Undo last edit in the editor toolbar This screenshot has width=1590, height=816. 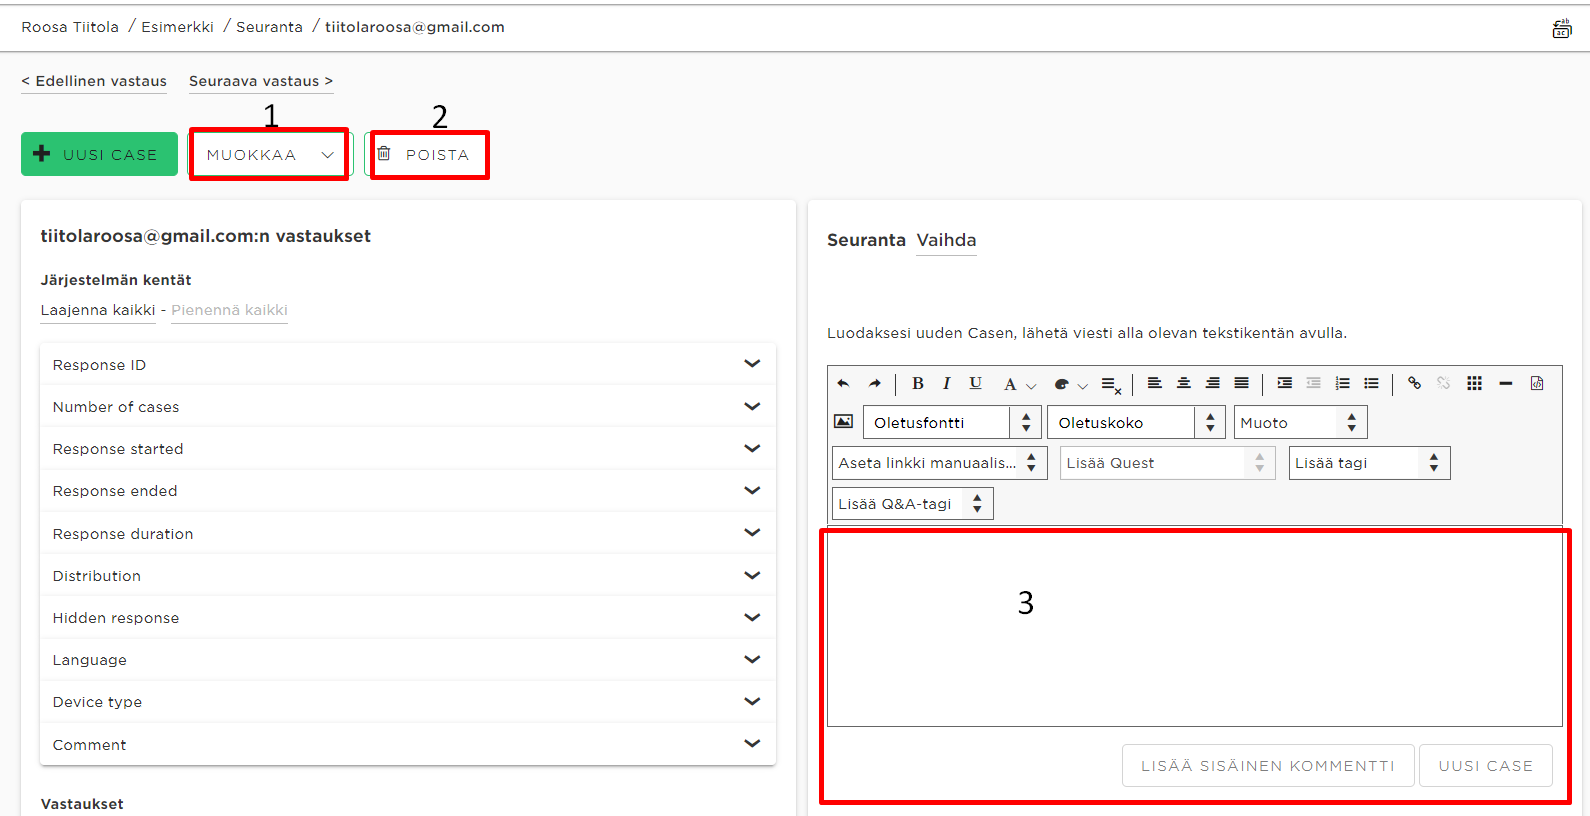pos(843,383)
